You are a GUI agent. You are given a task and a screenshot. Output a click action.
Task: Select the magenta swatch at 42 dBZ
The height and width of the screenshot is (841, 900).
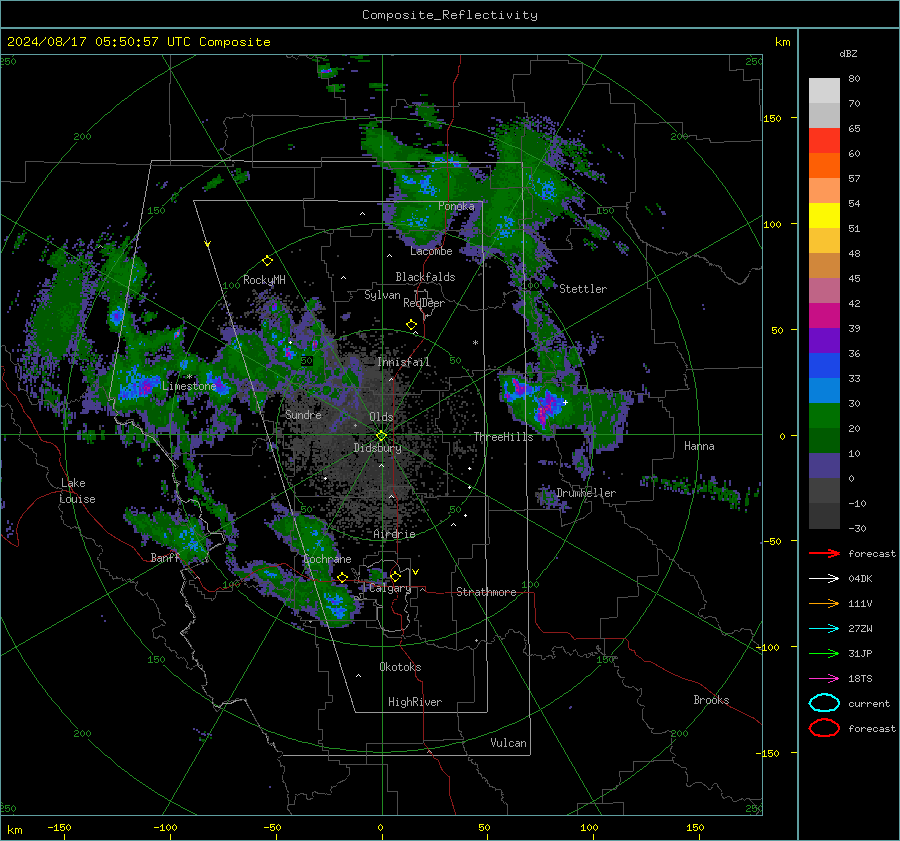(x=824, y=315)
